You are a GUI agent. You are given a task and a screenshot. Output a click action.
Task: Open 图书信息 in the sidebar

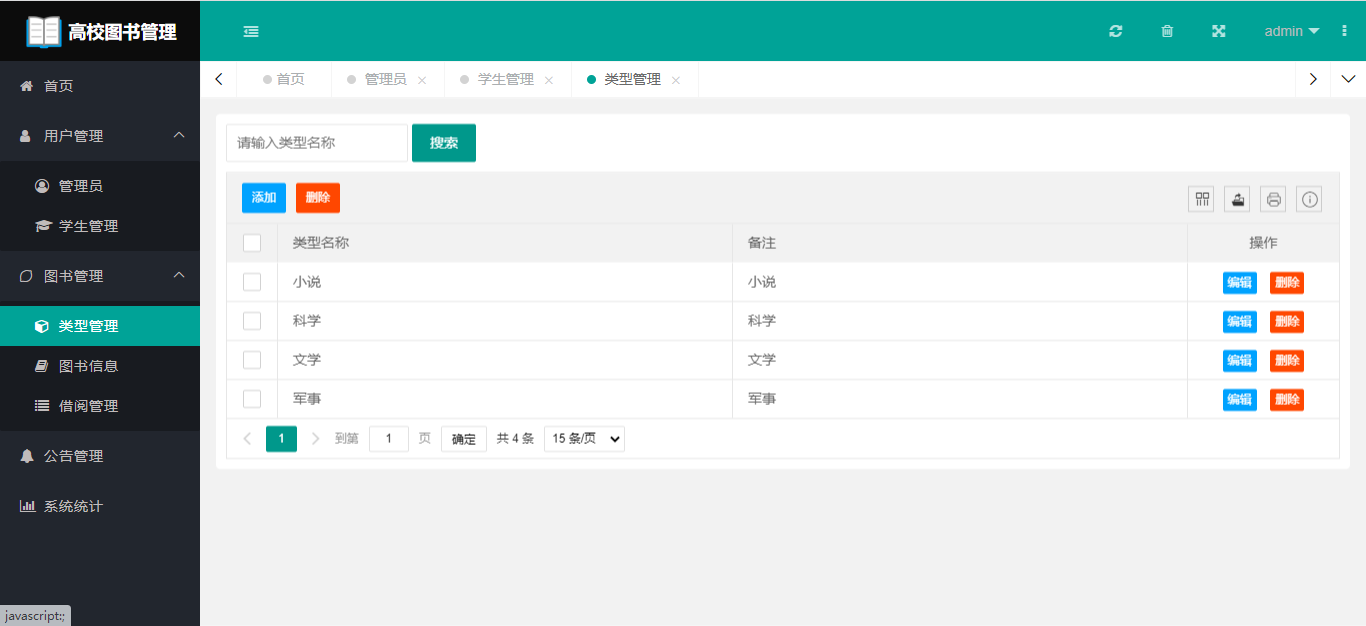pyautogui.click(x=100, y=366)
